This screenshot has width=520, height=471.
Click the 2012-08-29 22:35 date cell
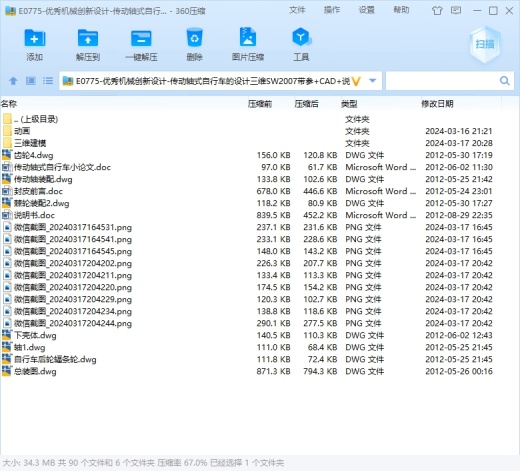pos(459,215)
